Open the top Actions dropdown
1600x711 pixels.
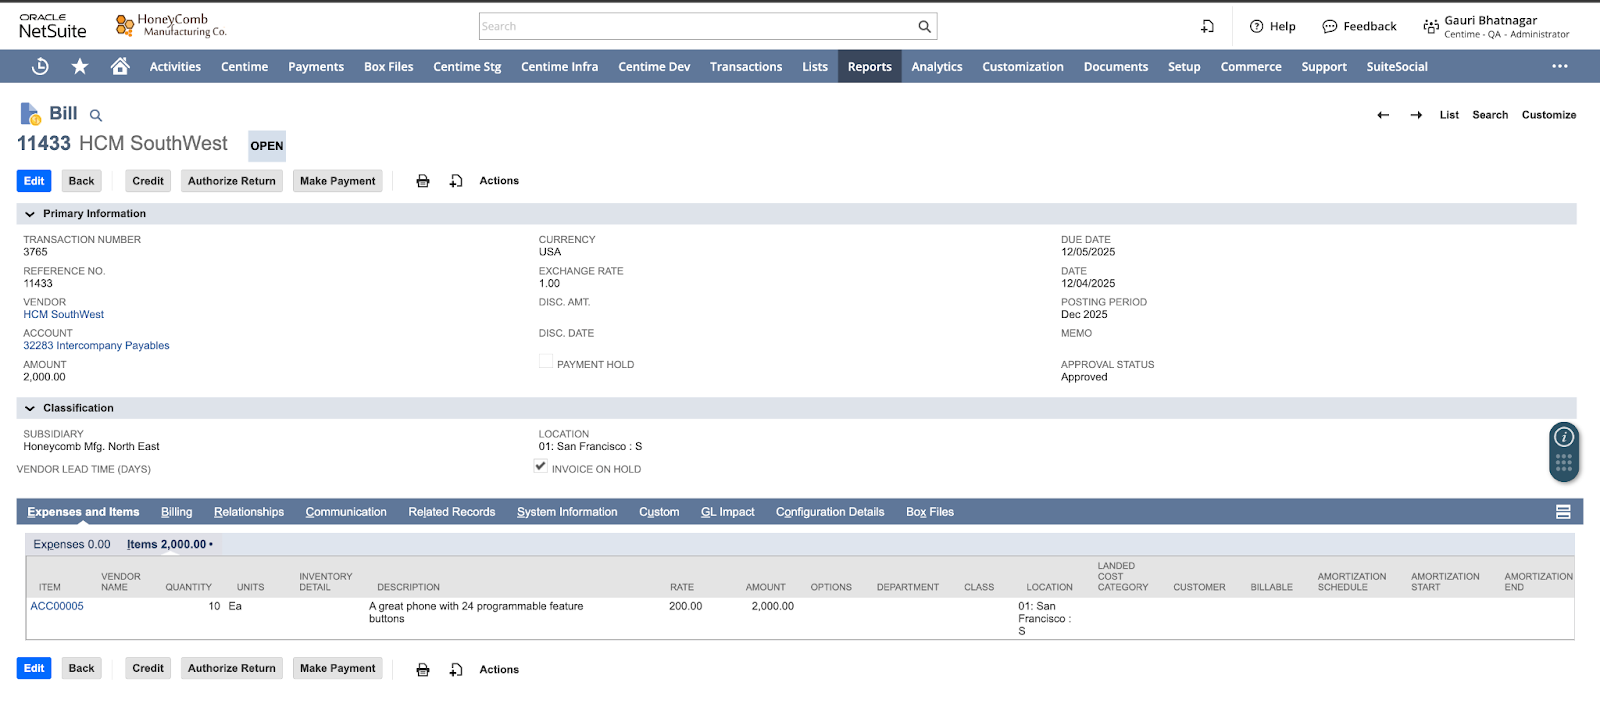pyautogui.click(x=498, y=181)
